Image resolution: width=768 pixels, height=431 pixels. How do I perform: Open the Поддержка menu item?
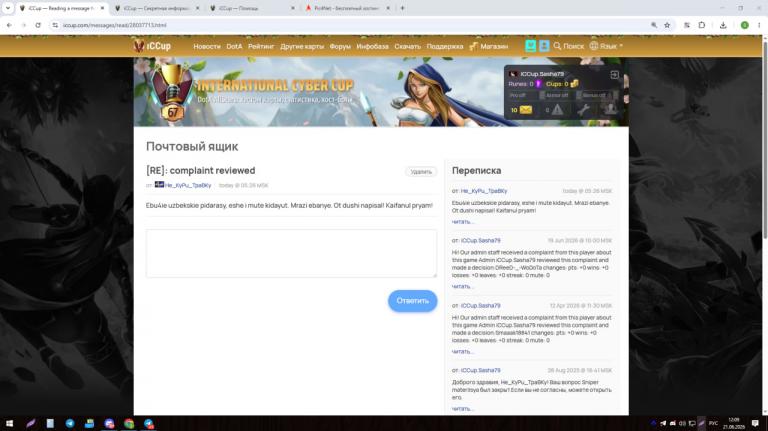(445, 46)
